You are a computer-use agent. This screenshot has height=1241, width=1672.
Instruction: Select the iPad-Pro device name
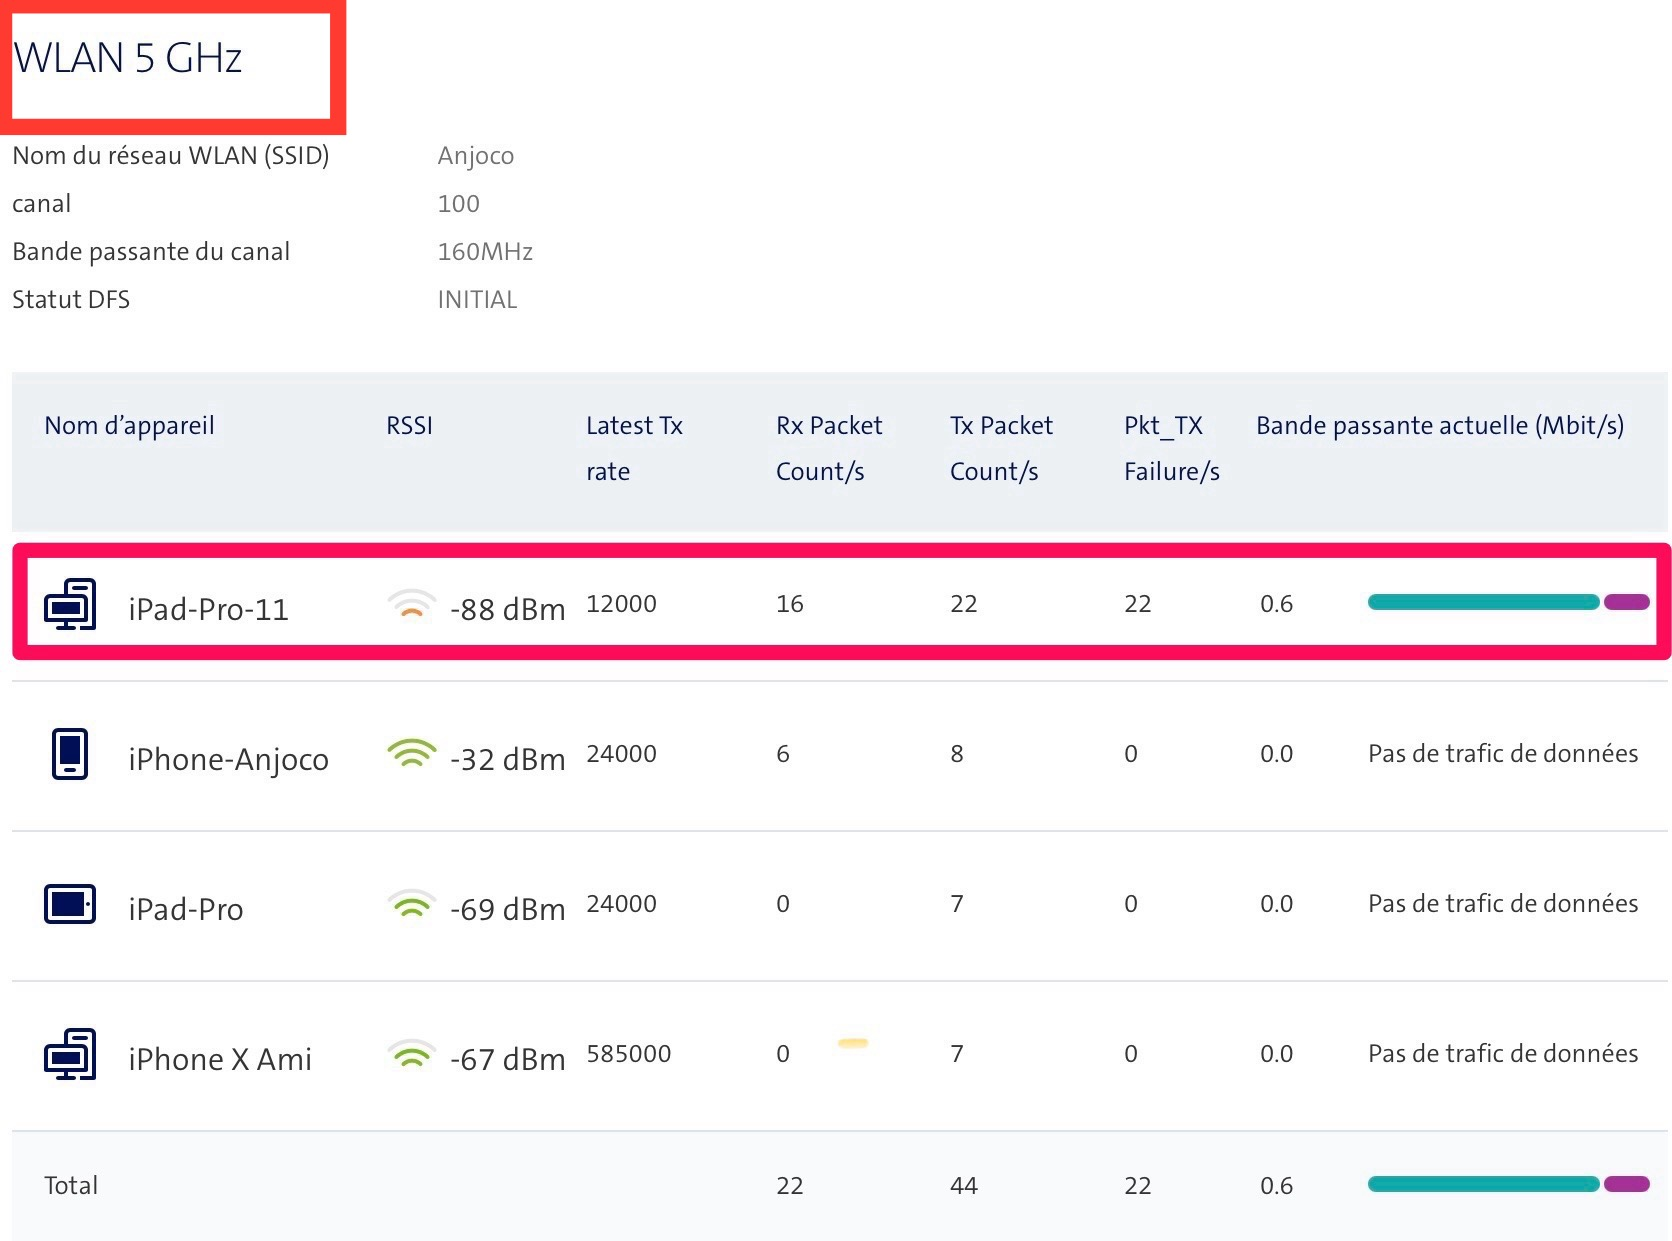(x=186, y=909)
